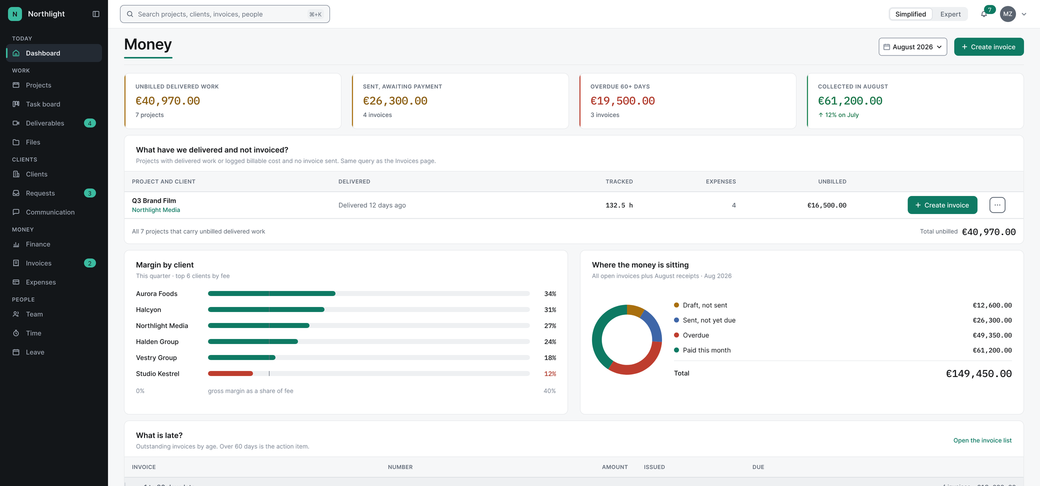
Task: Click the Deliverables badge showing 4
Action: point(90,123)
